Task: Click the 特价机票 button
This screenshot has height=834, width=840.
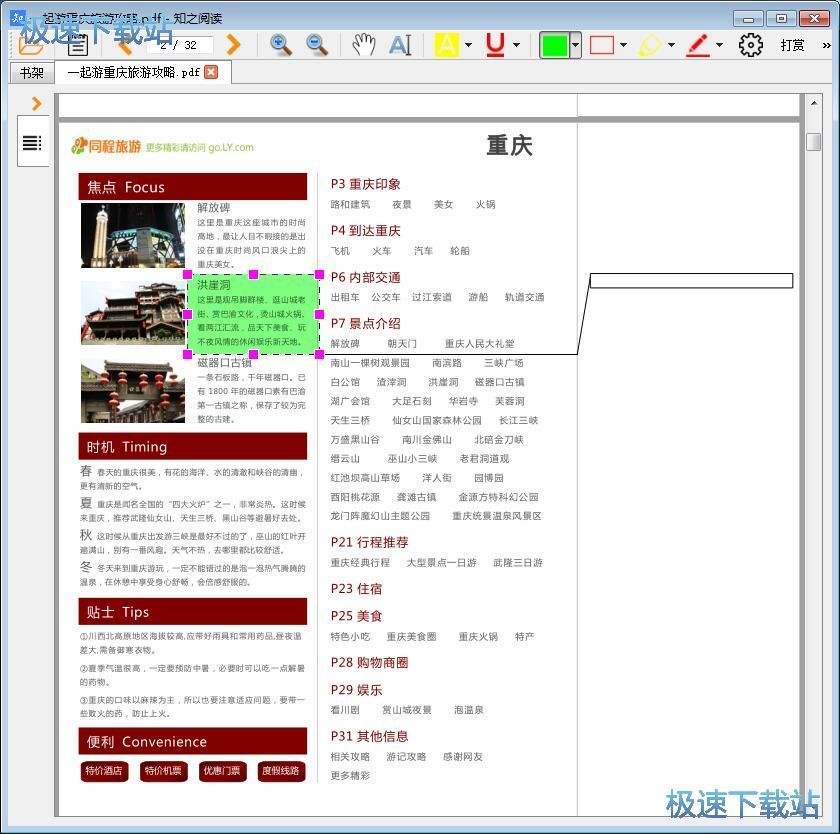Action: (x=163, y=771)
